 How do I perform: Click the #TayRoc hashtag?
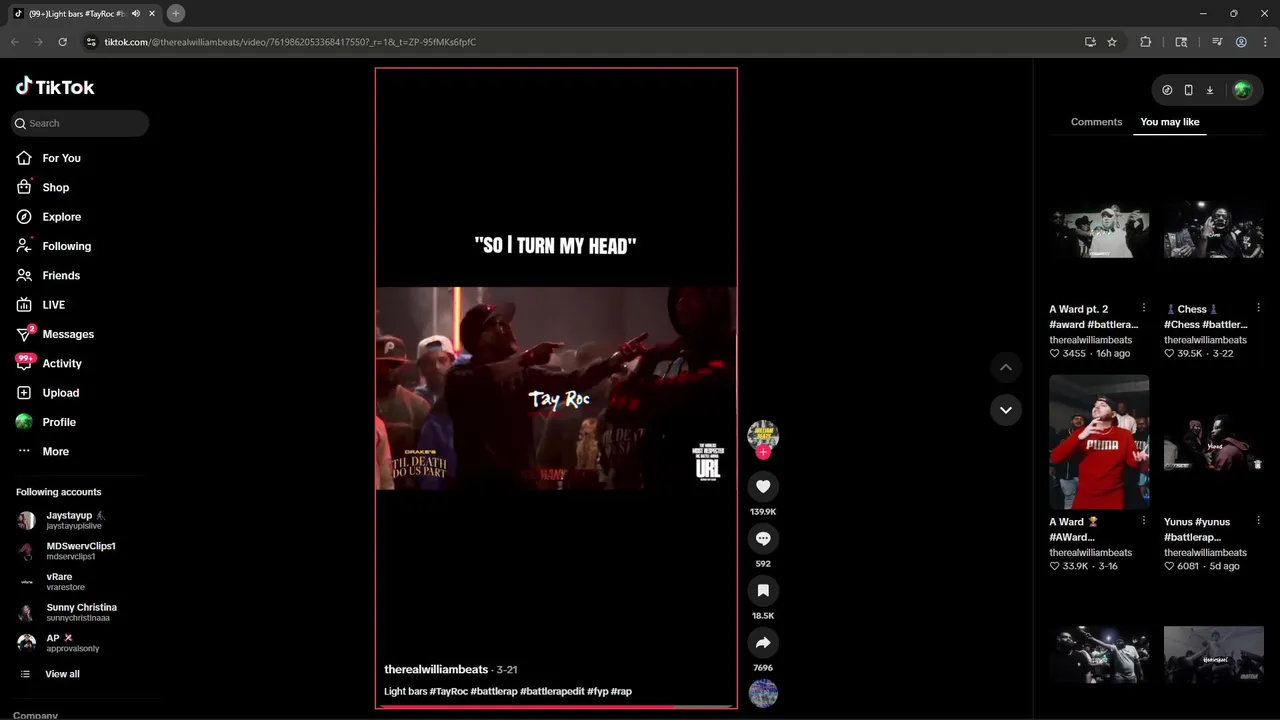[x=448, y=691]
